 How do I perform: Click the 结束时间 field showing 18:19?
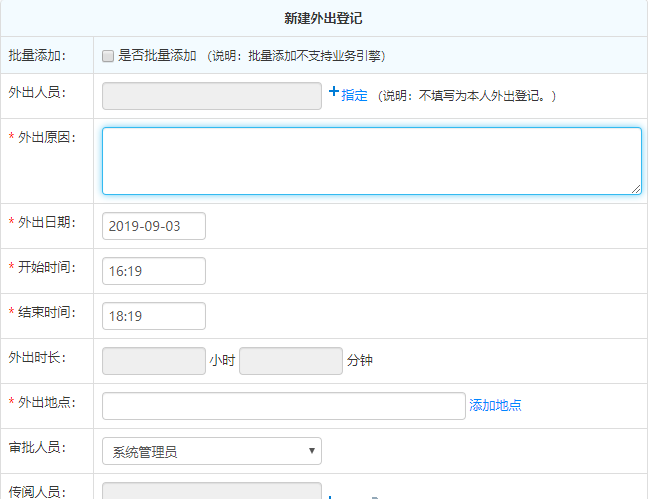click(154, 316)
